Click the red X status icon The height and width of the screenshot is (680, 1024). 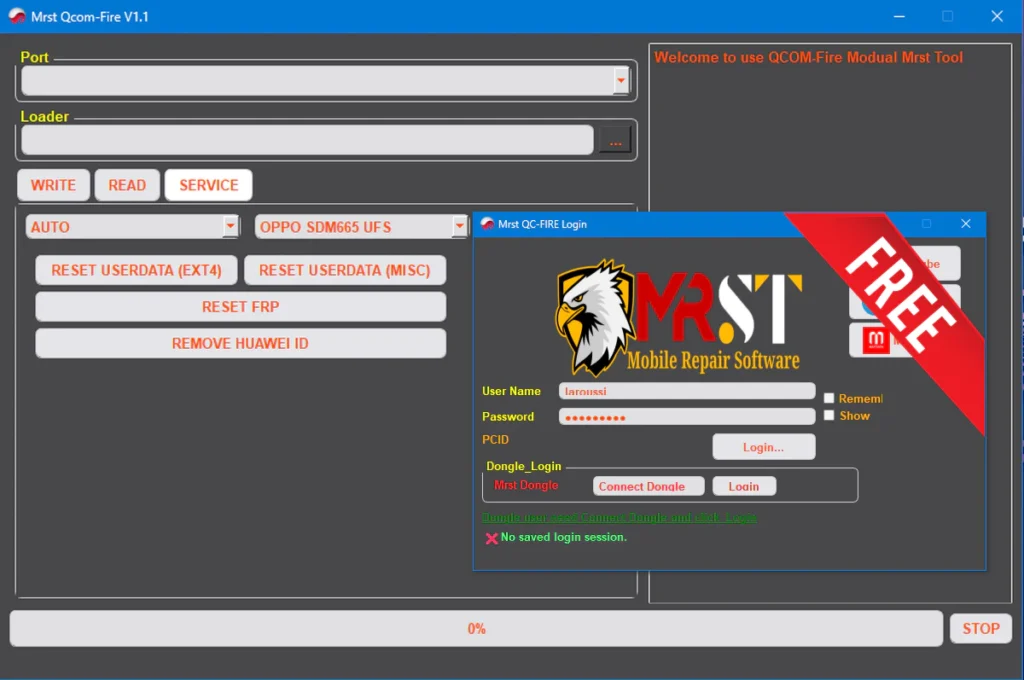[x=491, y=538]
